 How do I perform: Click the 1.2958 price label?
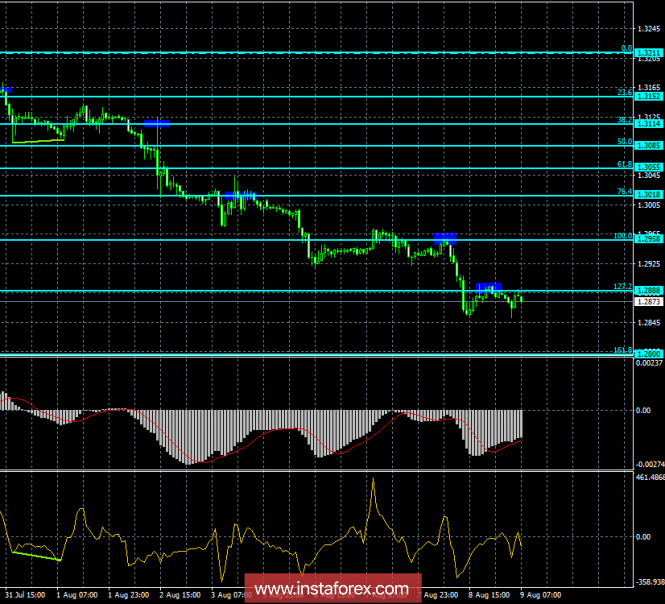tap(648, 239)
